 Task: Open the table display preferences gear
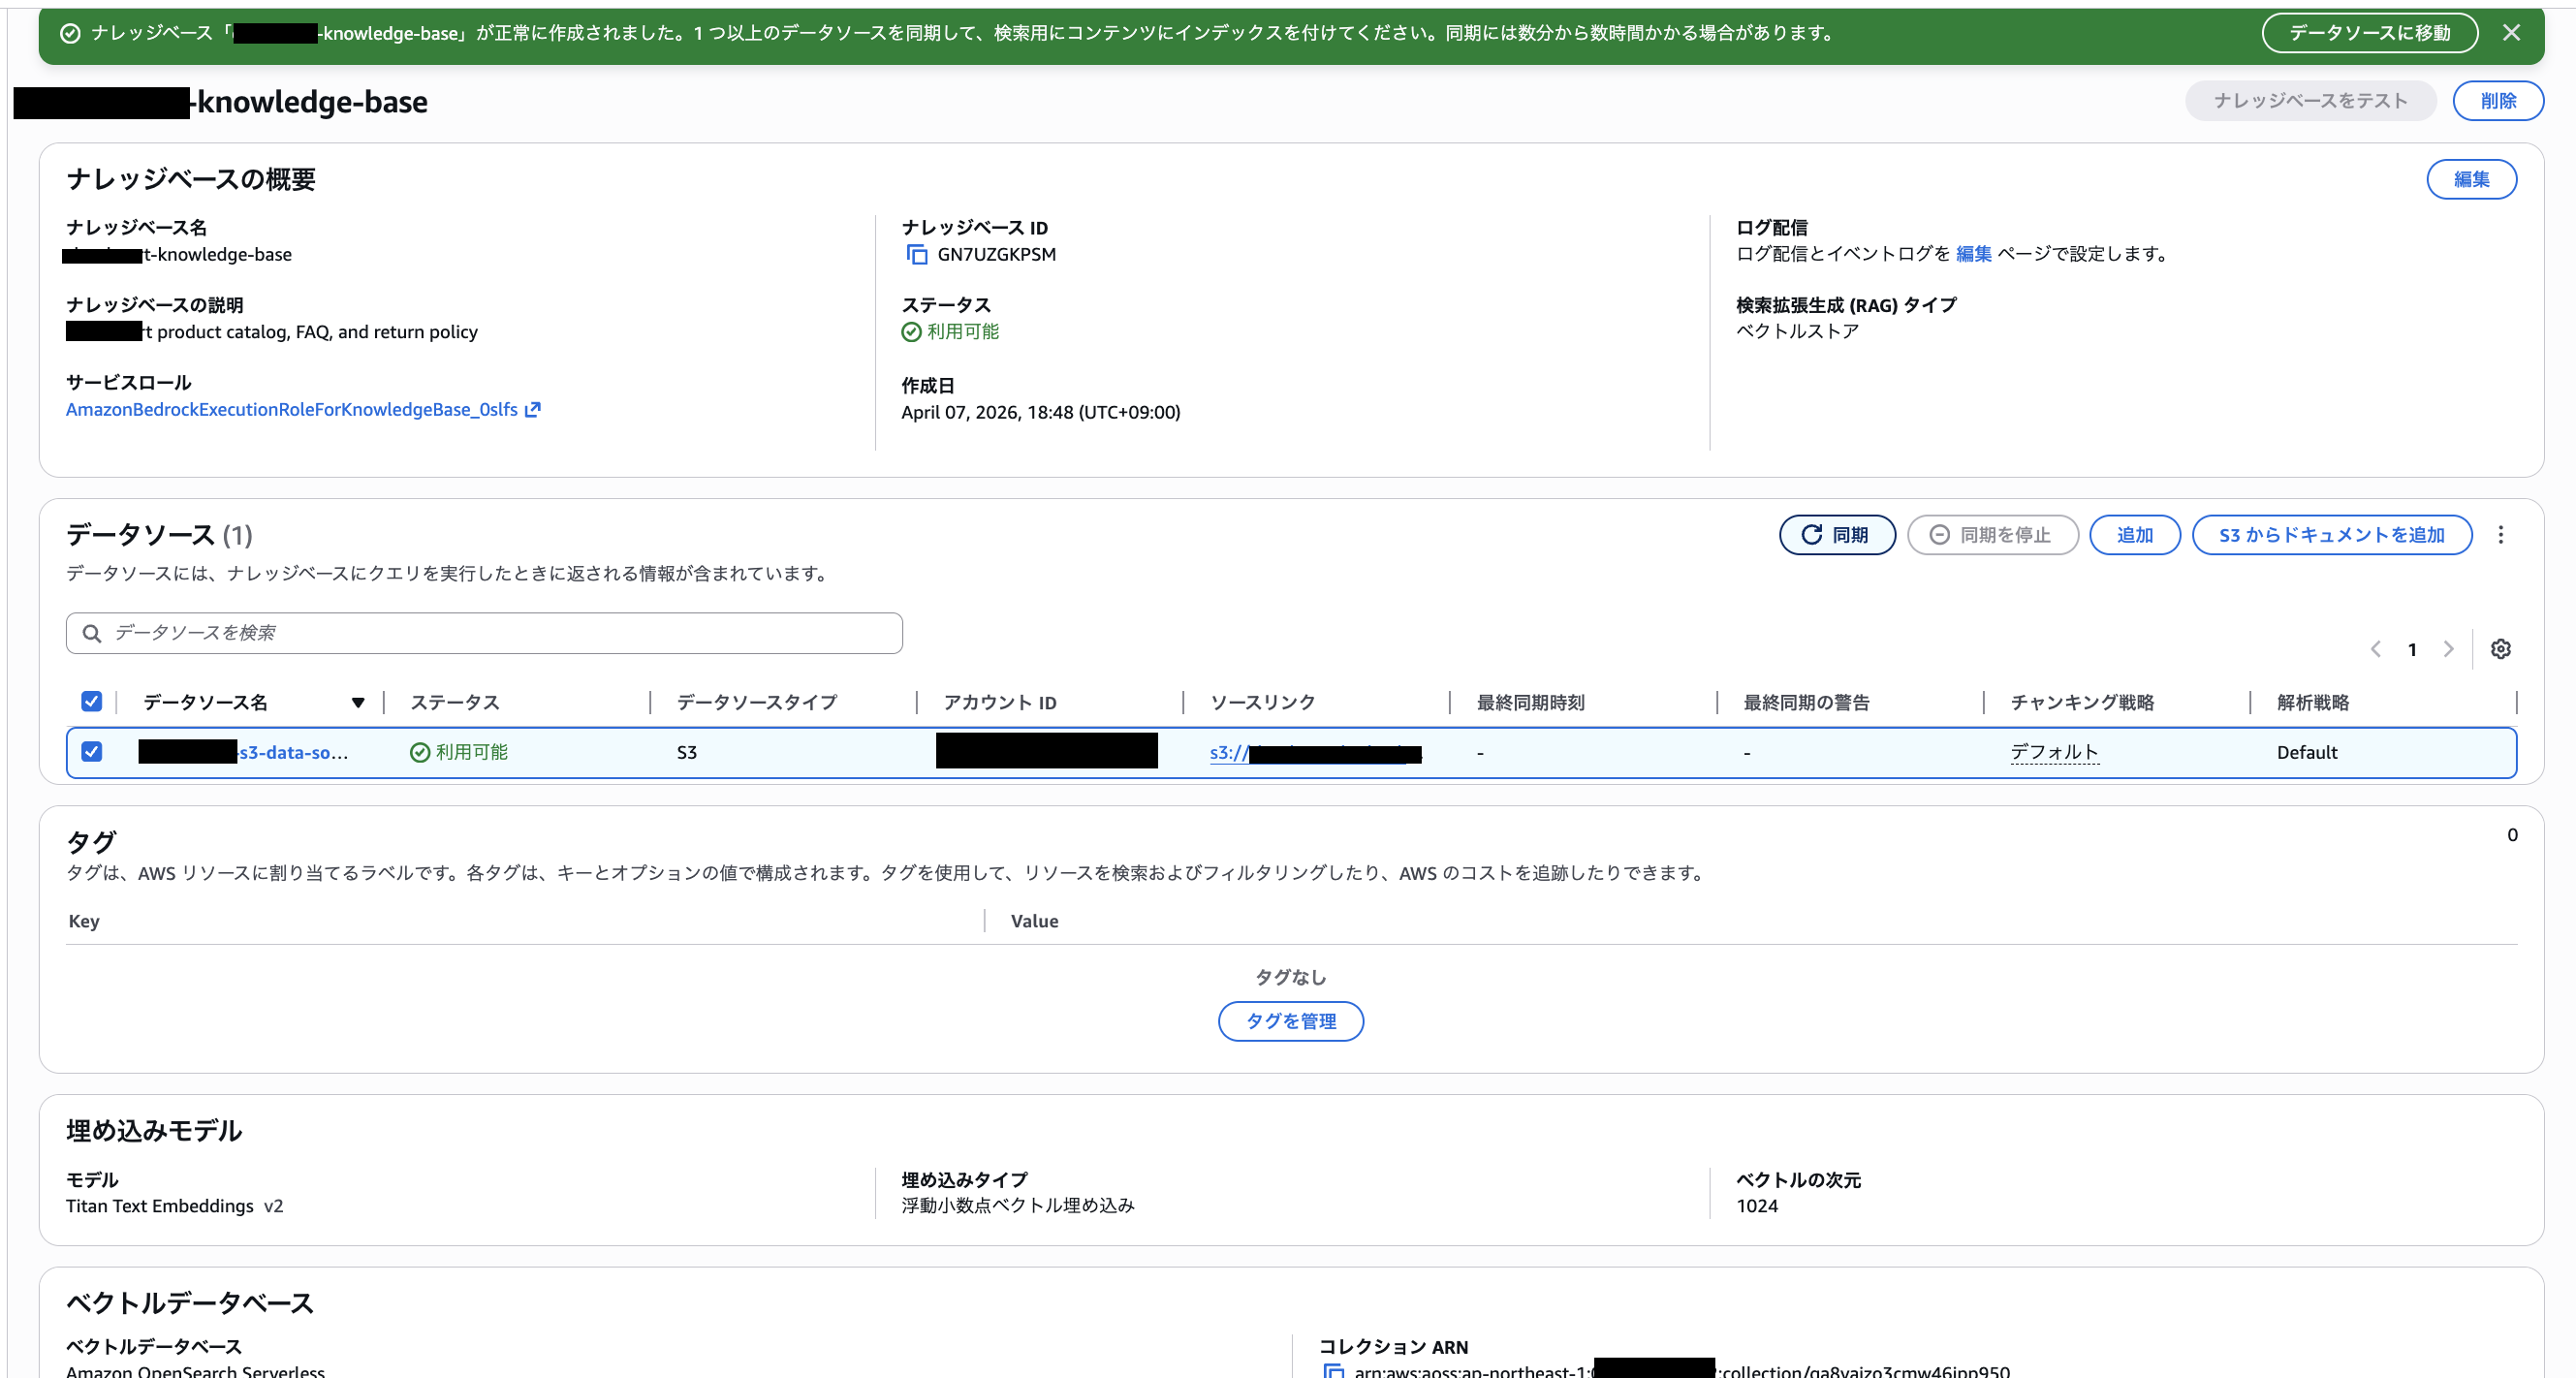2501,649
